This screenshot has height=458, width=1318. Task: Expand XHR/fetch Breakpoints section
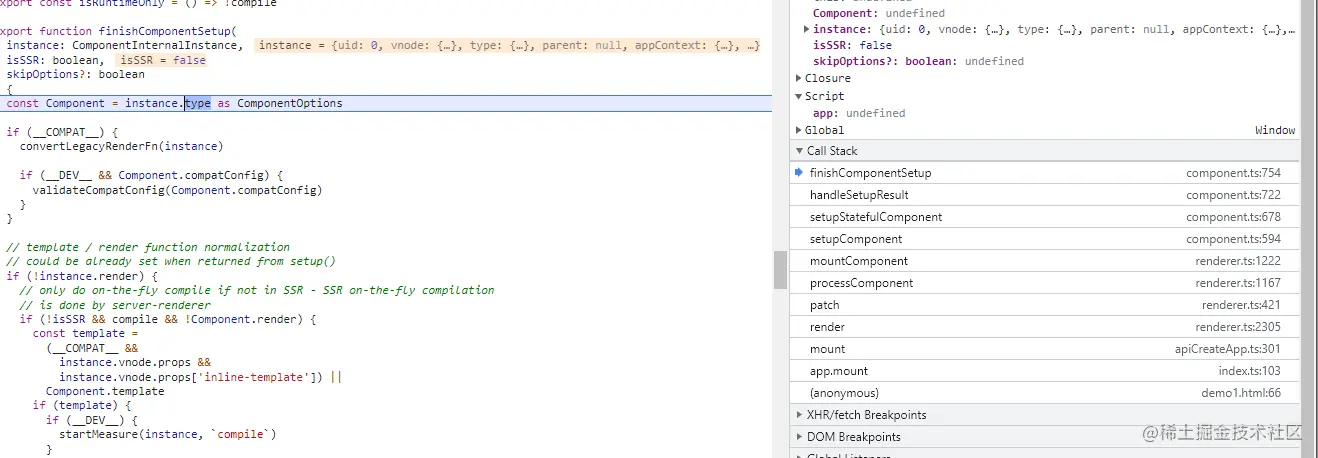[x=799, y=415]
